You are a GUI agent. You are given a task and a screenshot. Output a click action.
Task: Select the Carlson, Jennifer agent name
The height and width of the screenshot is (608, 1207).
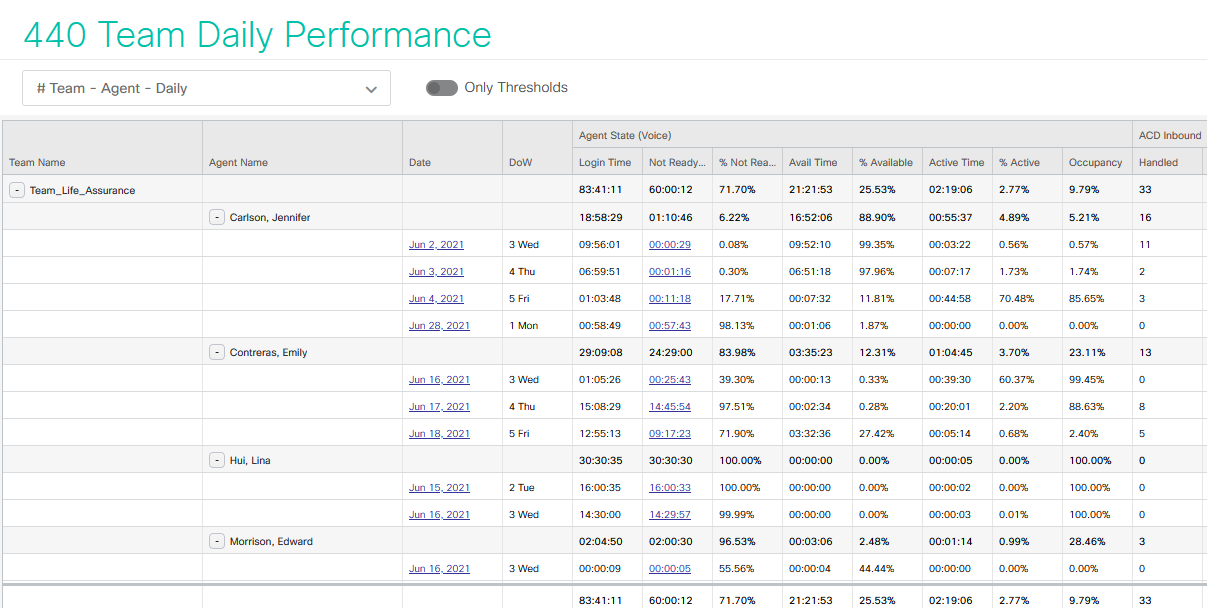coord(270,217)
